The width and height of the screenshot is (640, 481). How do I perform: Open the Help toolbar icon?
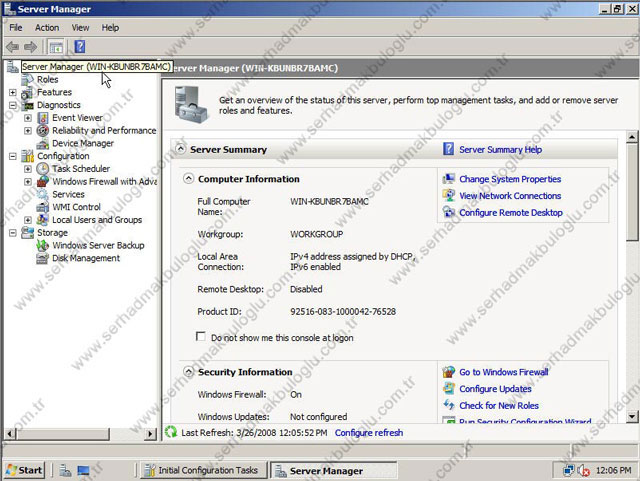coord(80,47)
